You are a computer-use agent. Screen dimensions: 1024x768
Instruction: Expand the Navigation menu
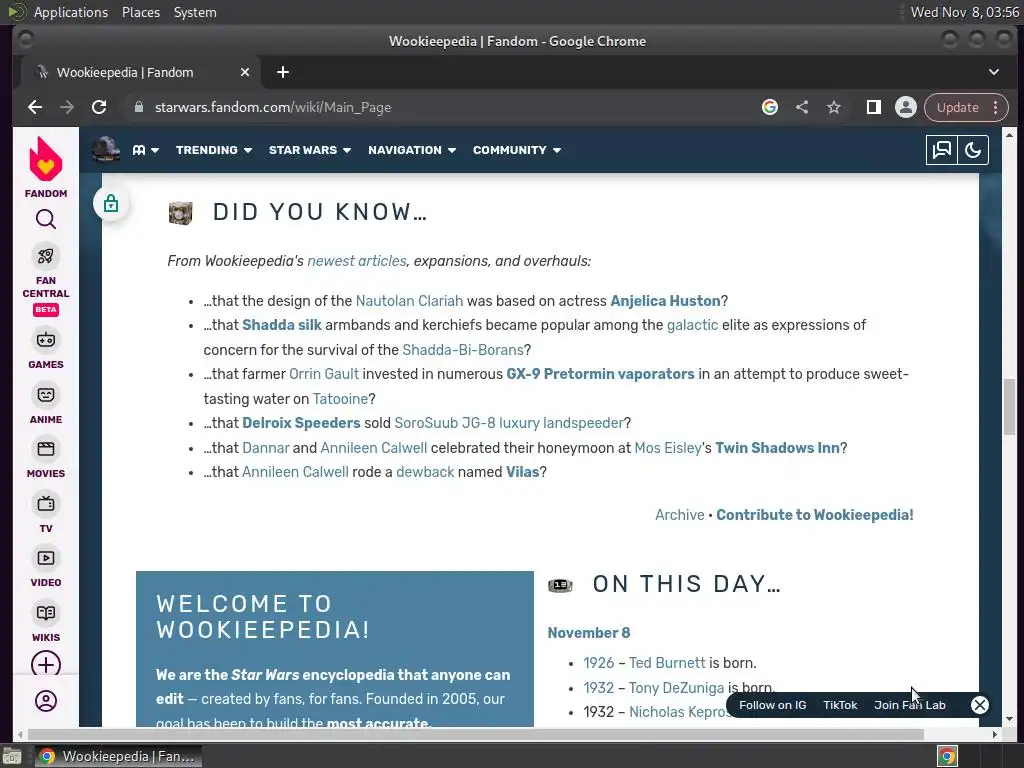pyautogui.click(x=412, y=150)
